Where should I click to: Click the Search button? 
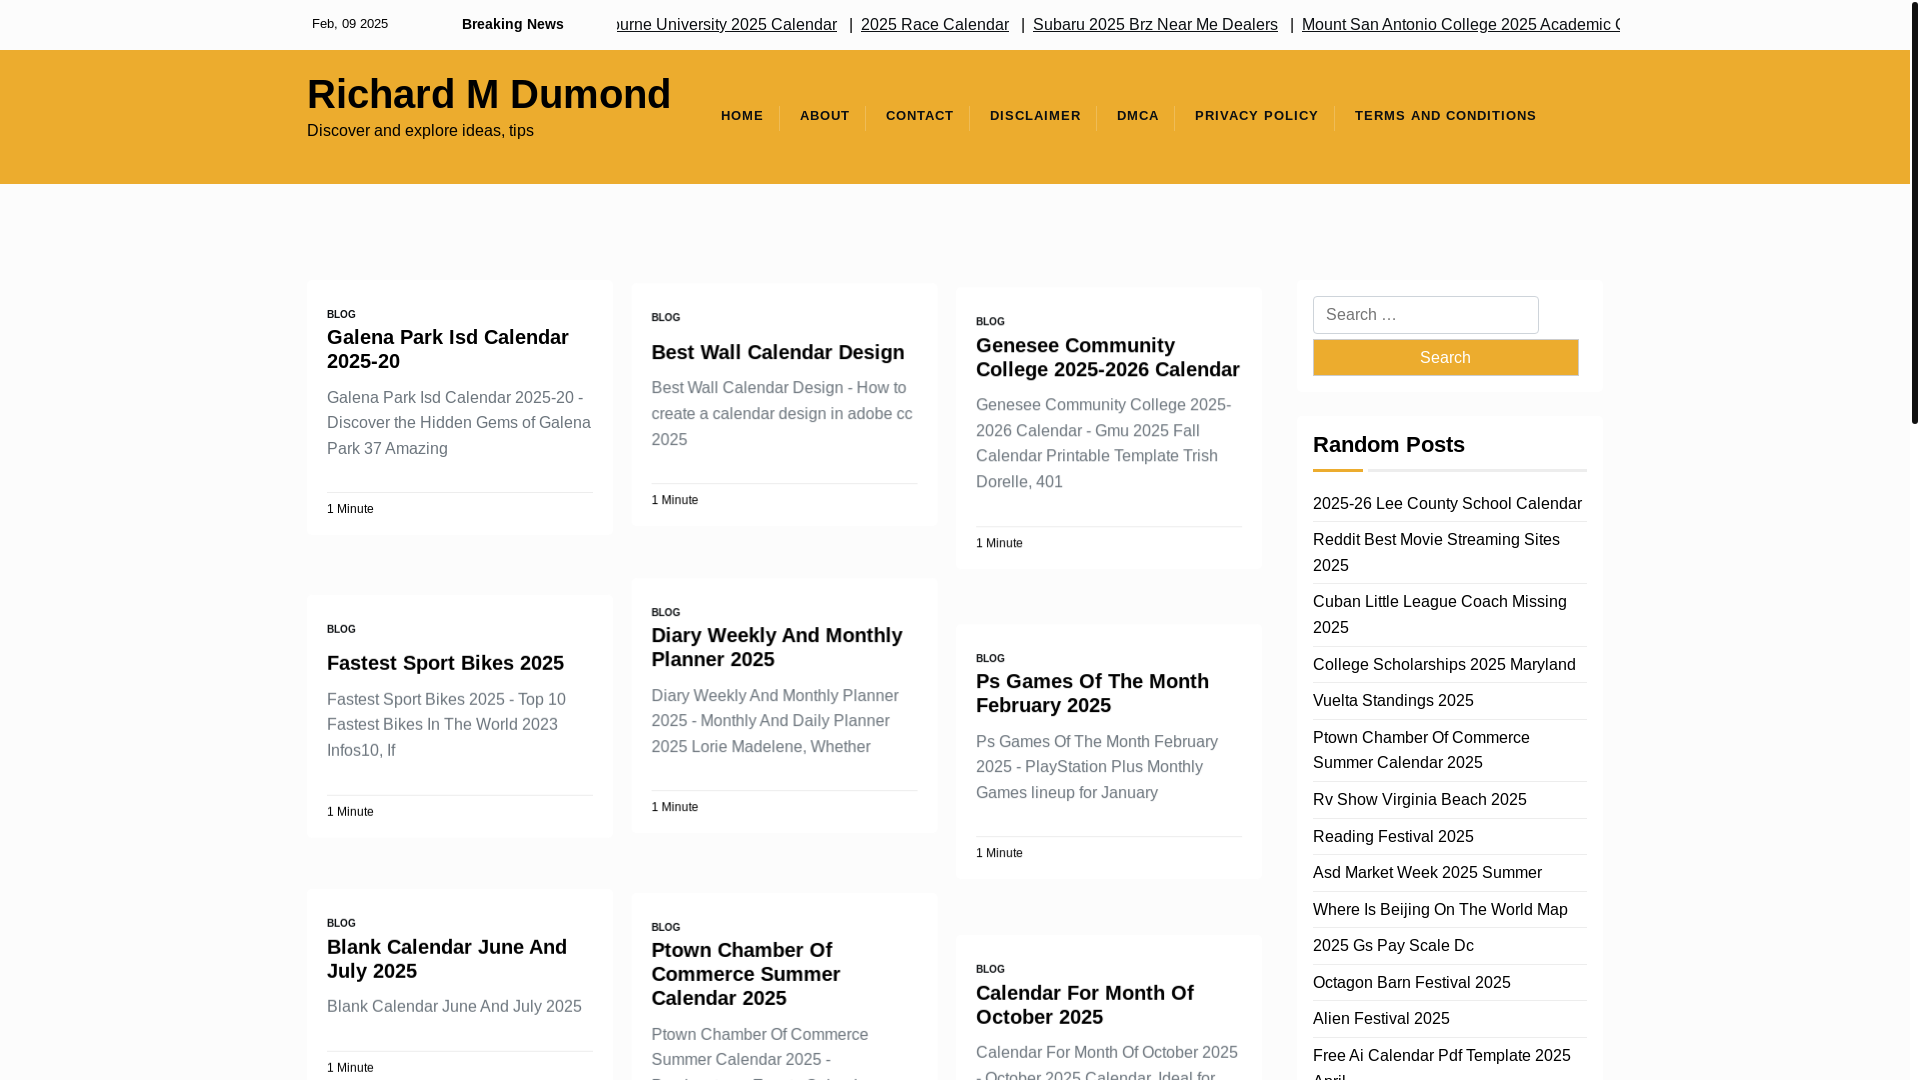click(x=1446, y=358)
